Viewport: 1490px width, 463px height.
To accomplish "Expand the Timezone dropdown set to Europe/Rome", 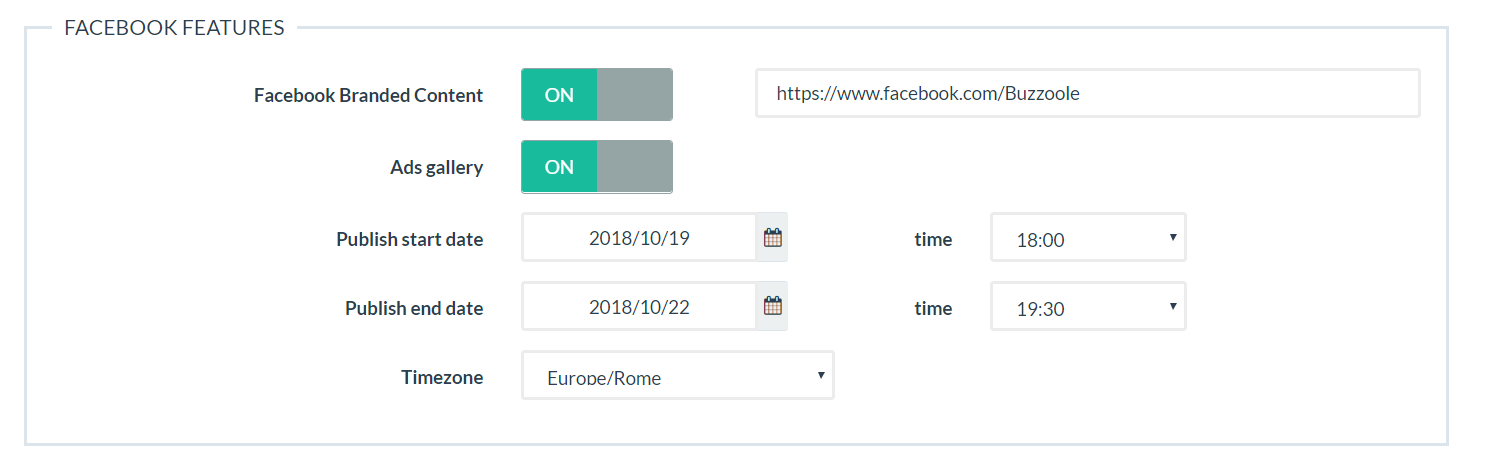I will [678, 375].
